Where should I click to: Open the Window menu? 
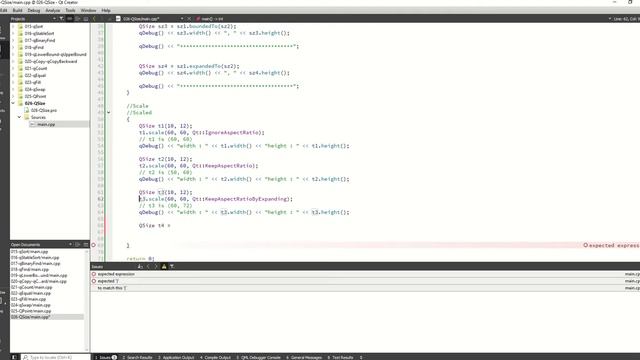click(x=88, y=10)
